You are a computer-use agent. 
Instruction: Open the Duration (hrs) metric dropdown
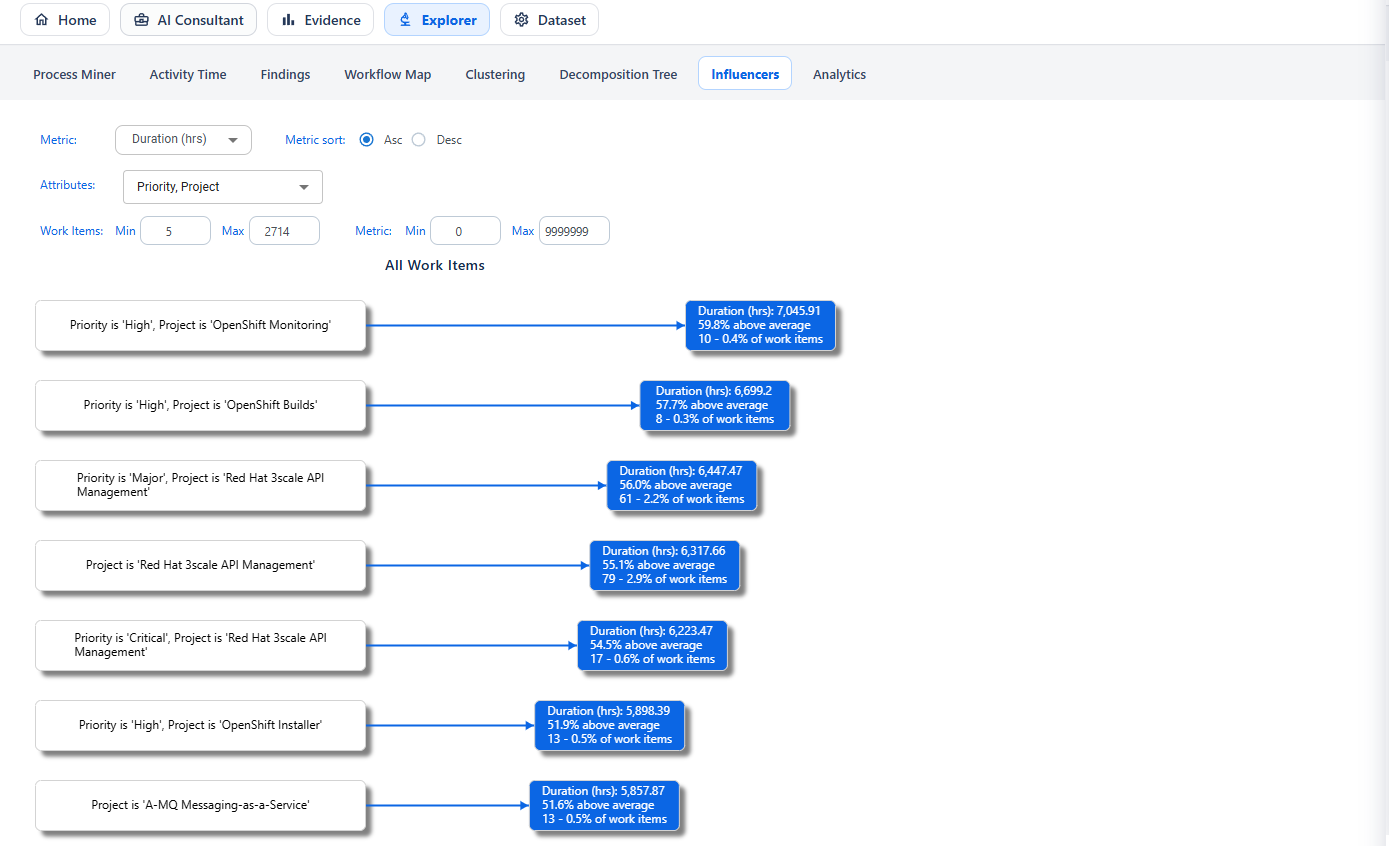[x=183, y=140]
